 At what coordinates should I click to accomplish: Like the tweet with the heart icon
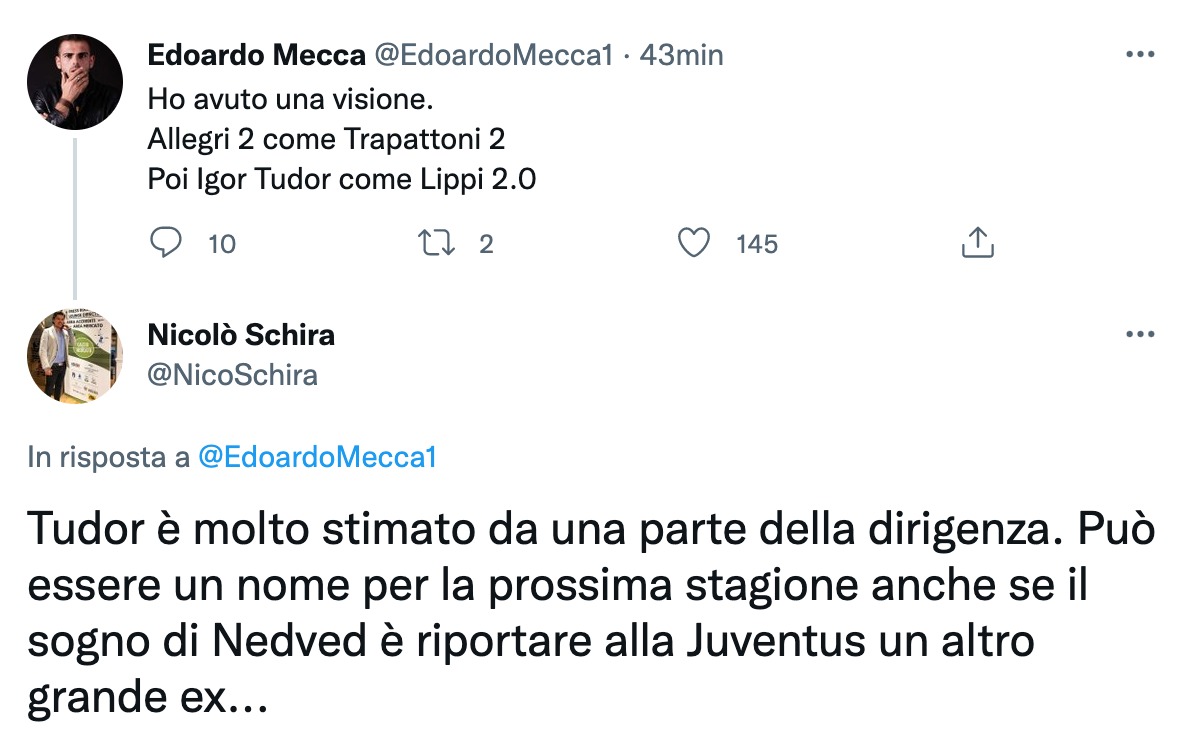693,243
